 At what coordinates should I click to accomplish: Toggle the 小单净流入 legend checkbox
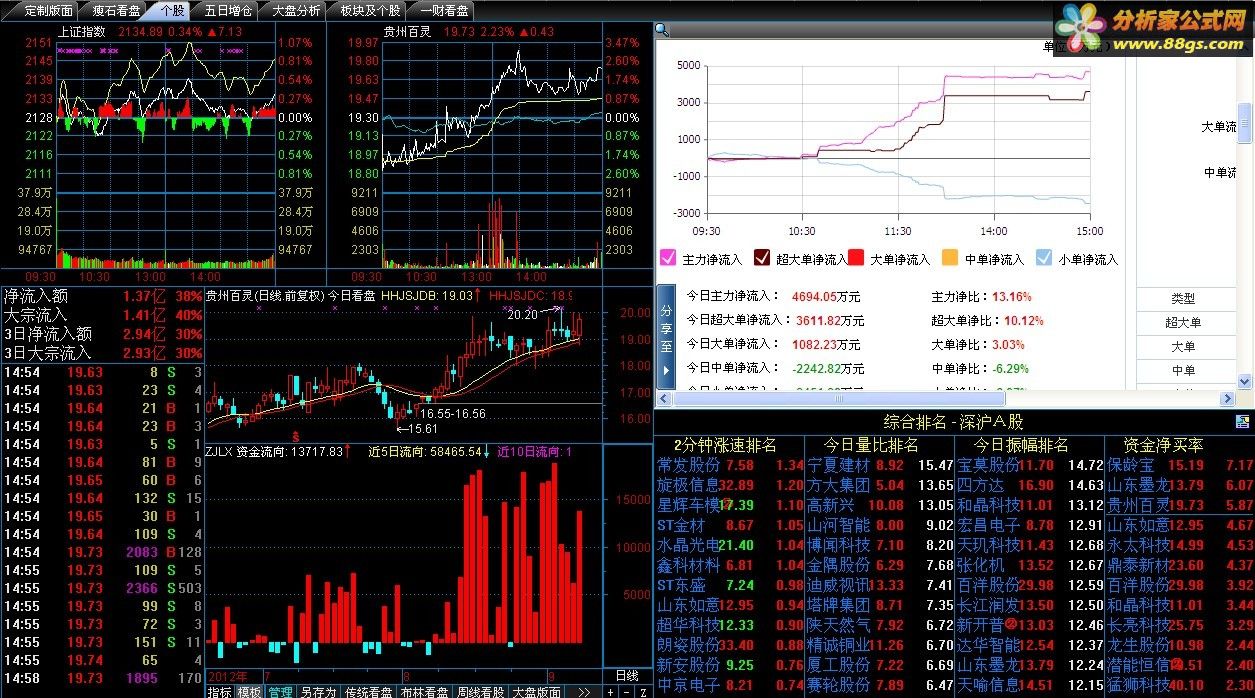1044,258
